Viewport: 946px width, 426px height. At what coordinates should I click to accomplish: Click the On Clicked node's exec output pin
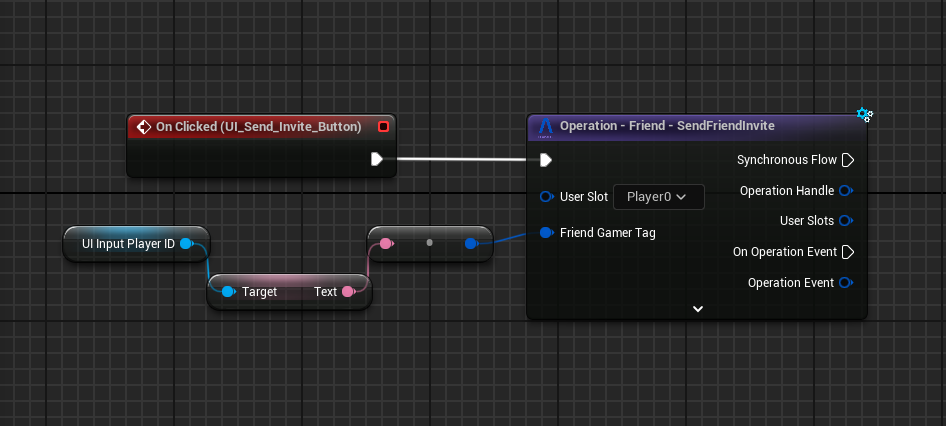click(x=377, y=159)
